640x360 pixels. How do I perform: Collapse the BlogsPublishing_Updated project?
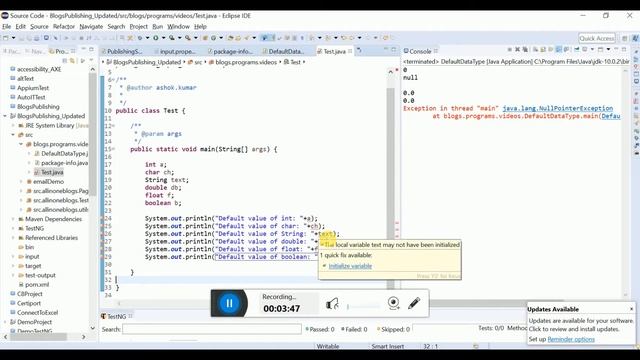pos(5,116)
